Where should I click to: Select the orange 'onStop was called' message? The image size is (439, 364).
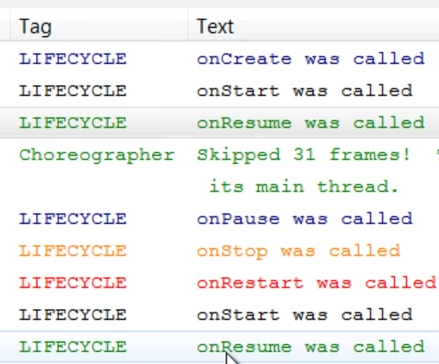[299, 251]
